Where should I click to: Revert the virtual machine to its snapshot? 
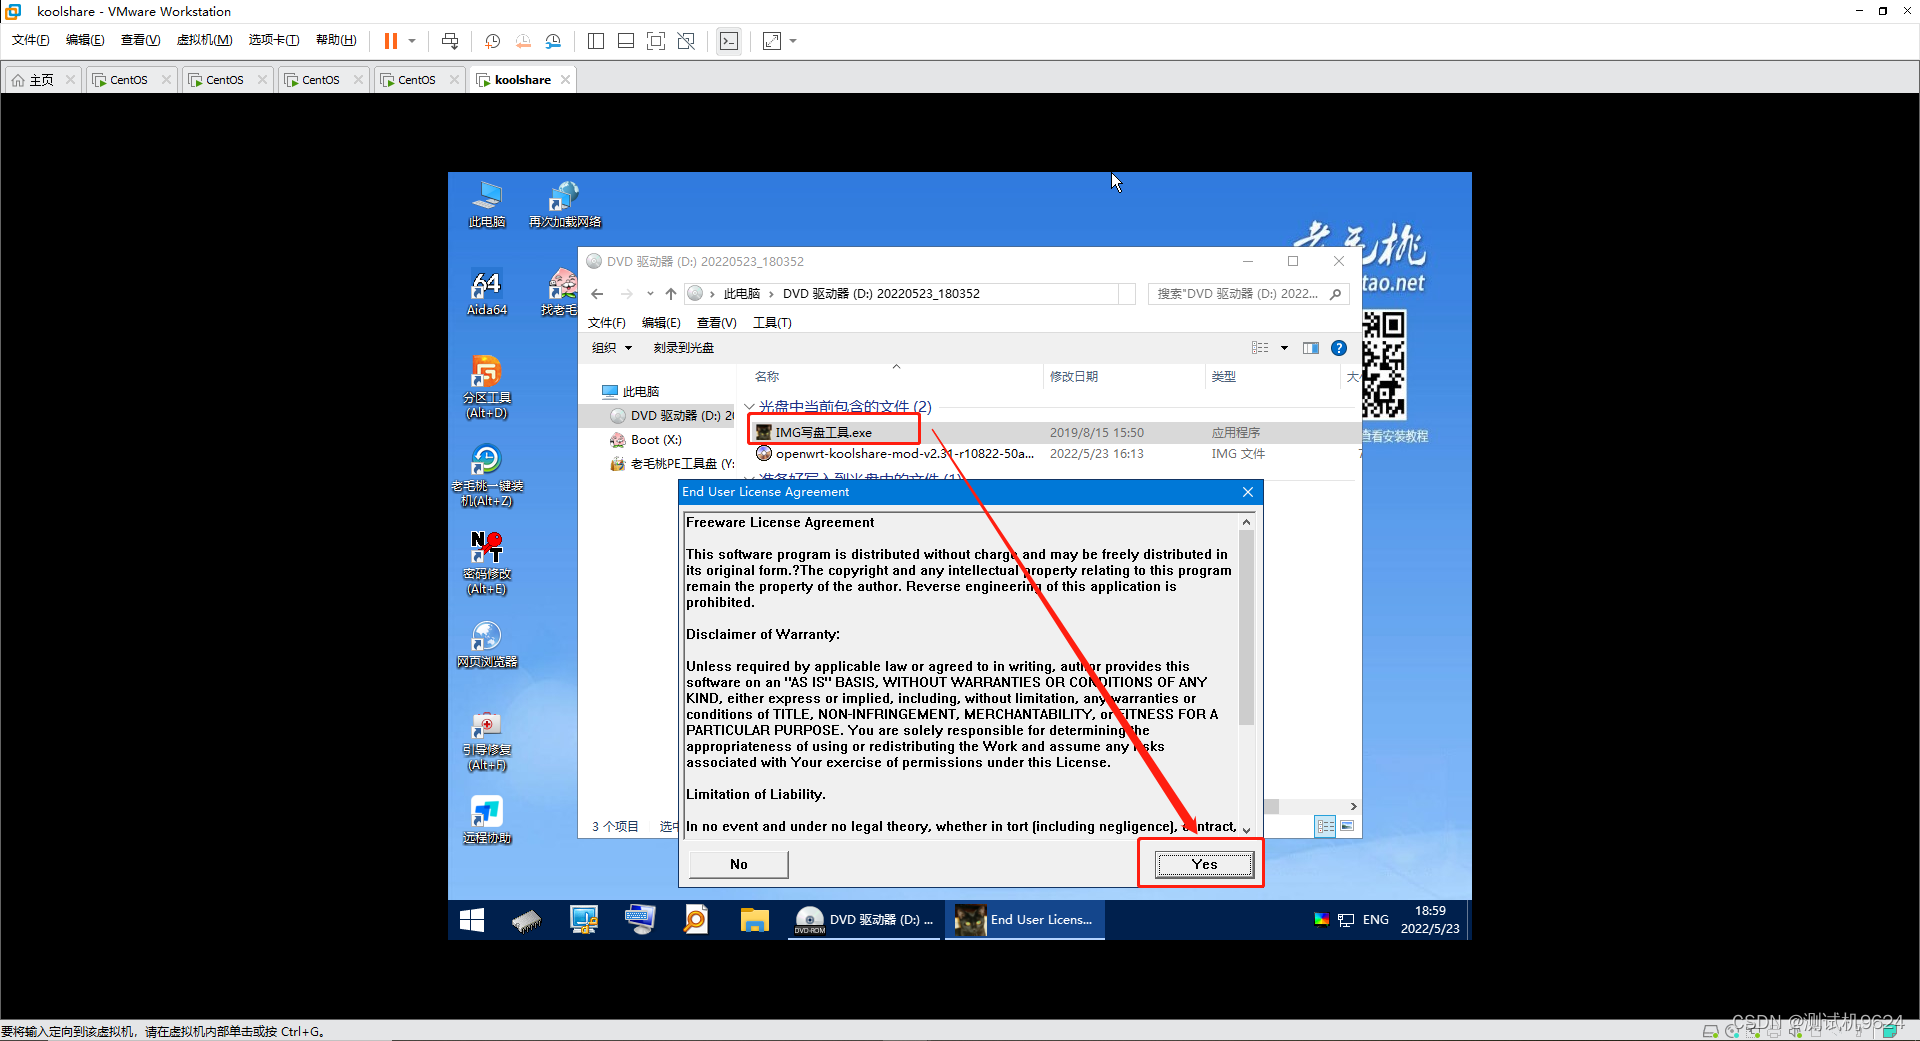click(523, 41)
